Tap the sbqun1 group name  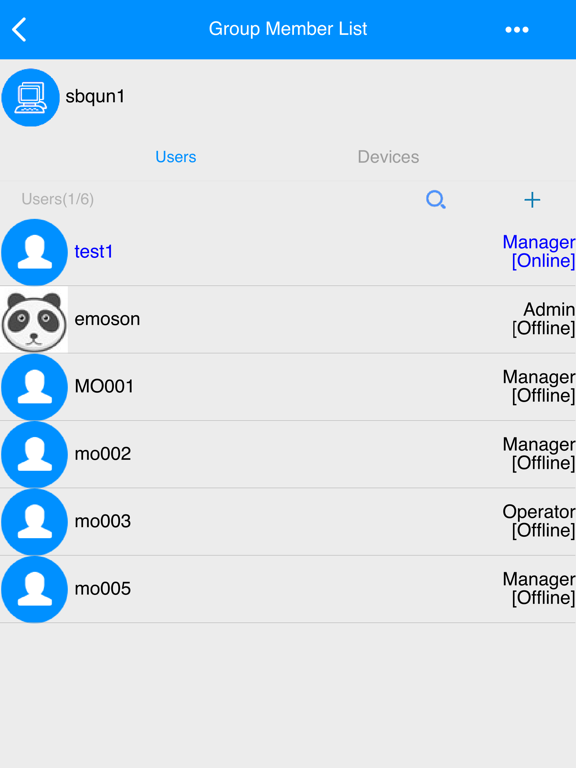(95, 96)
